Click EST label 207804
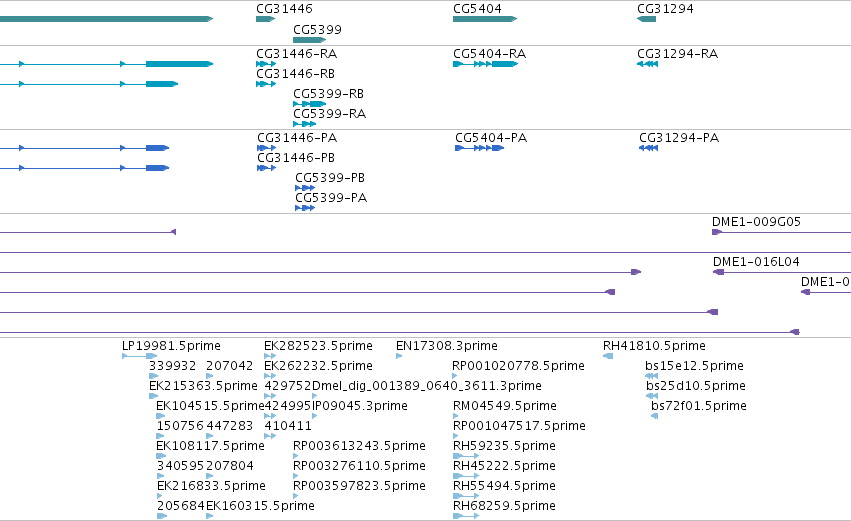The height and width of the screenshot is (521, 851). point(230,467)
